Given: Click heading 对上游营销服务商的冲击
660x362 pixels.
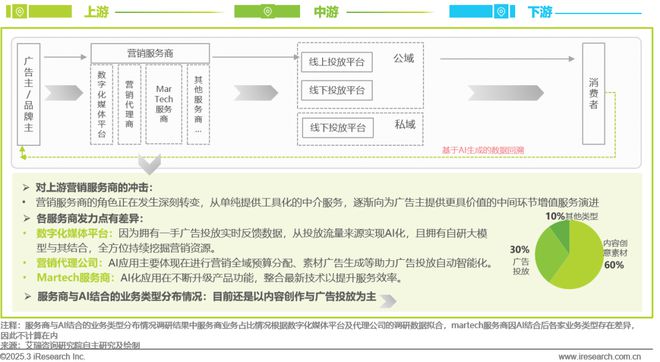Looking at the screenshot, I should [94, 188].
